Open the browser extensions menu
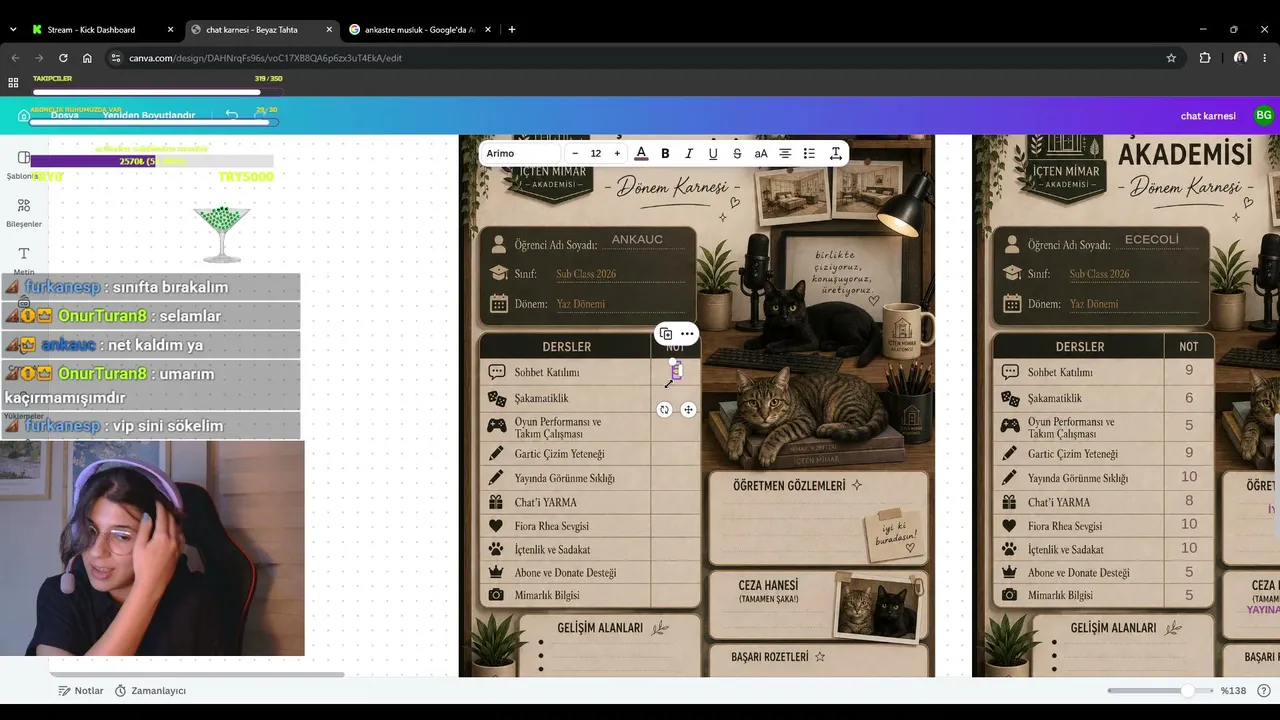Viewport: 1280px width, 720px height. point(1205,58)
